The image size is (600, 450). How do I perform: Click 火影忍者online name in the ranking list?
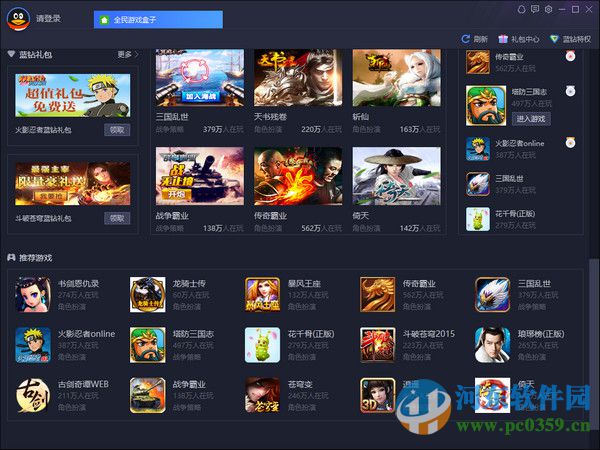click(x=520, y=143)
